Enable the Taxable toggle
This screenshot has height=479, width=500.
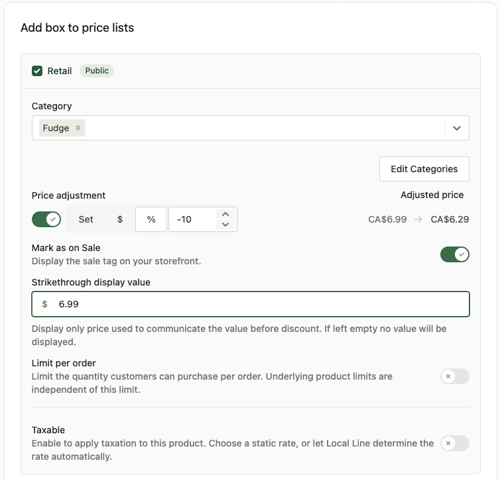tap(455, 443)
